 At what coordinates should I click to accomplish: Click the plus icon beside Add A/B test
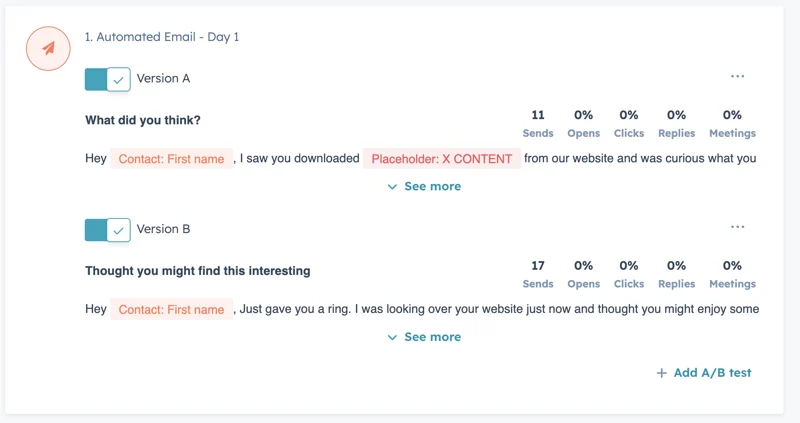click(661, 373)
